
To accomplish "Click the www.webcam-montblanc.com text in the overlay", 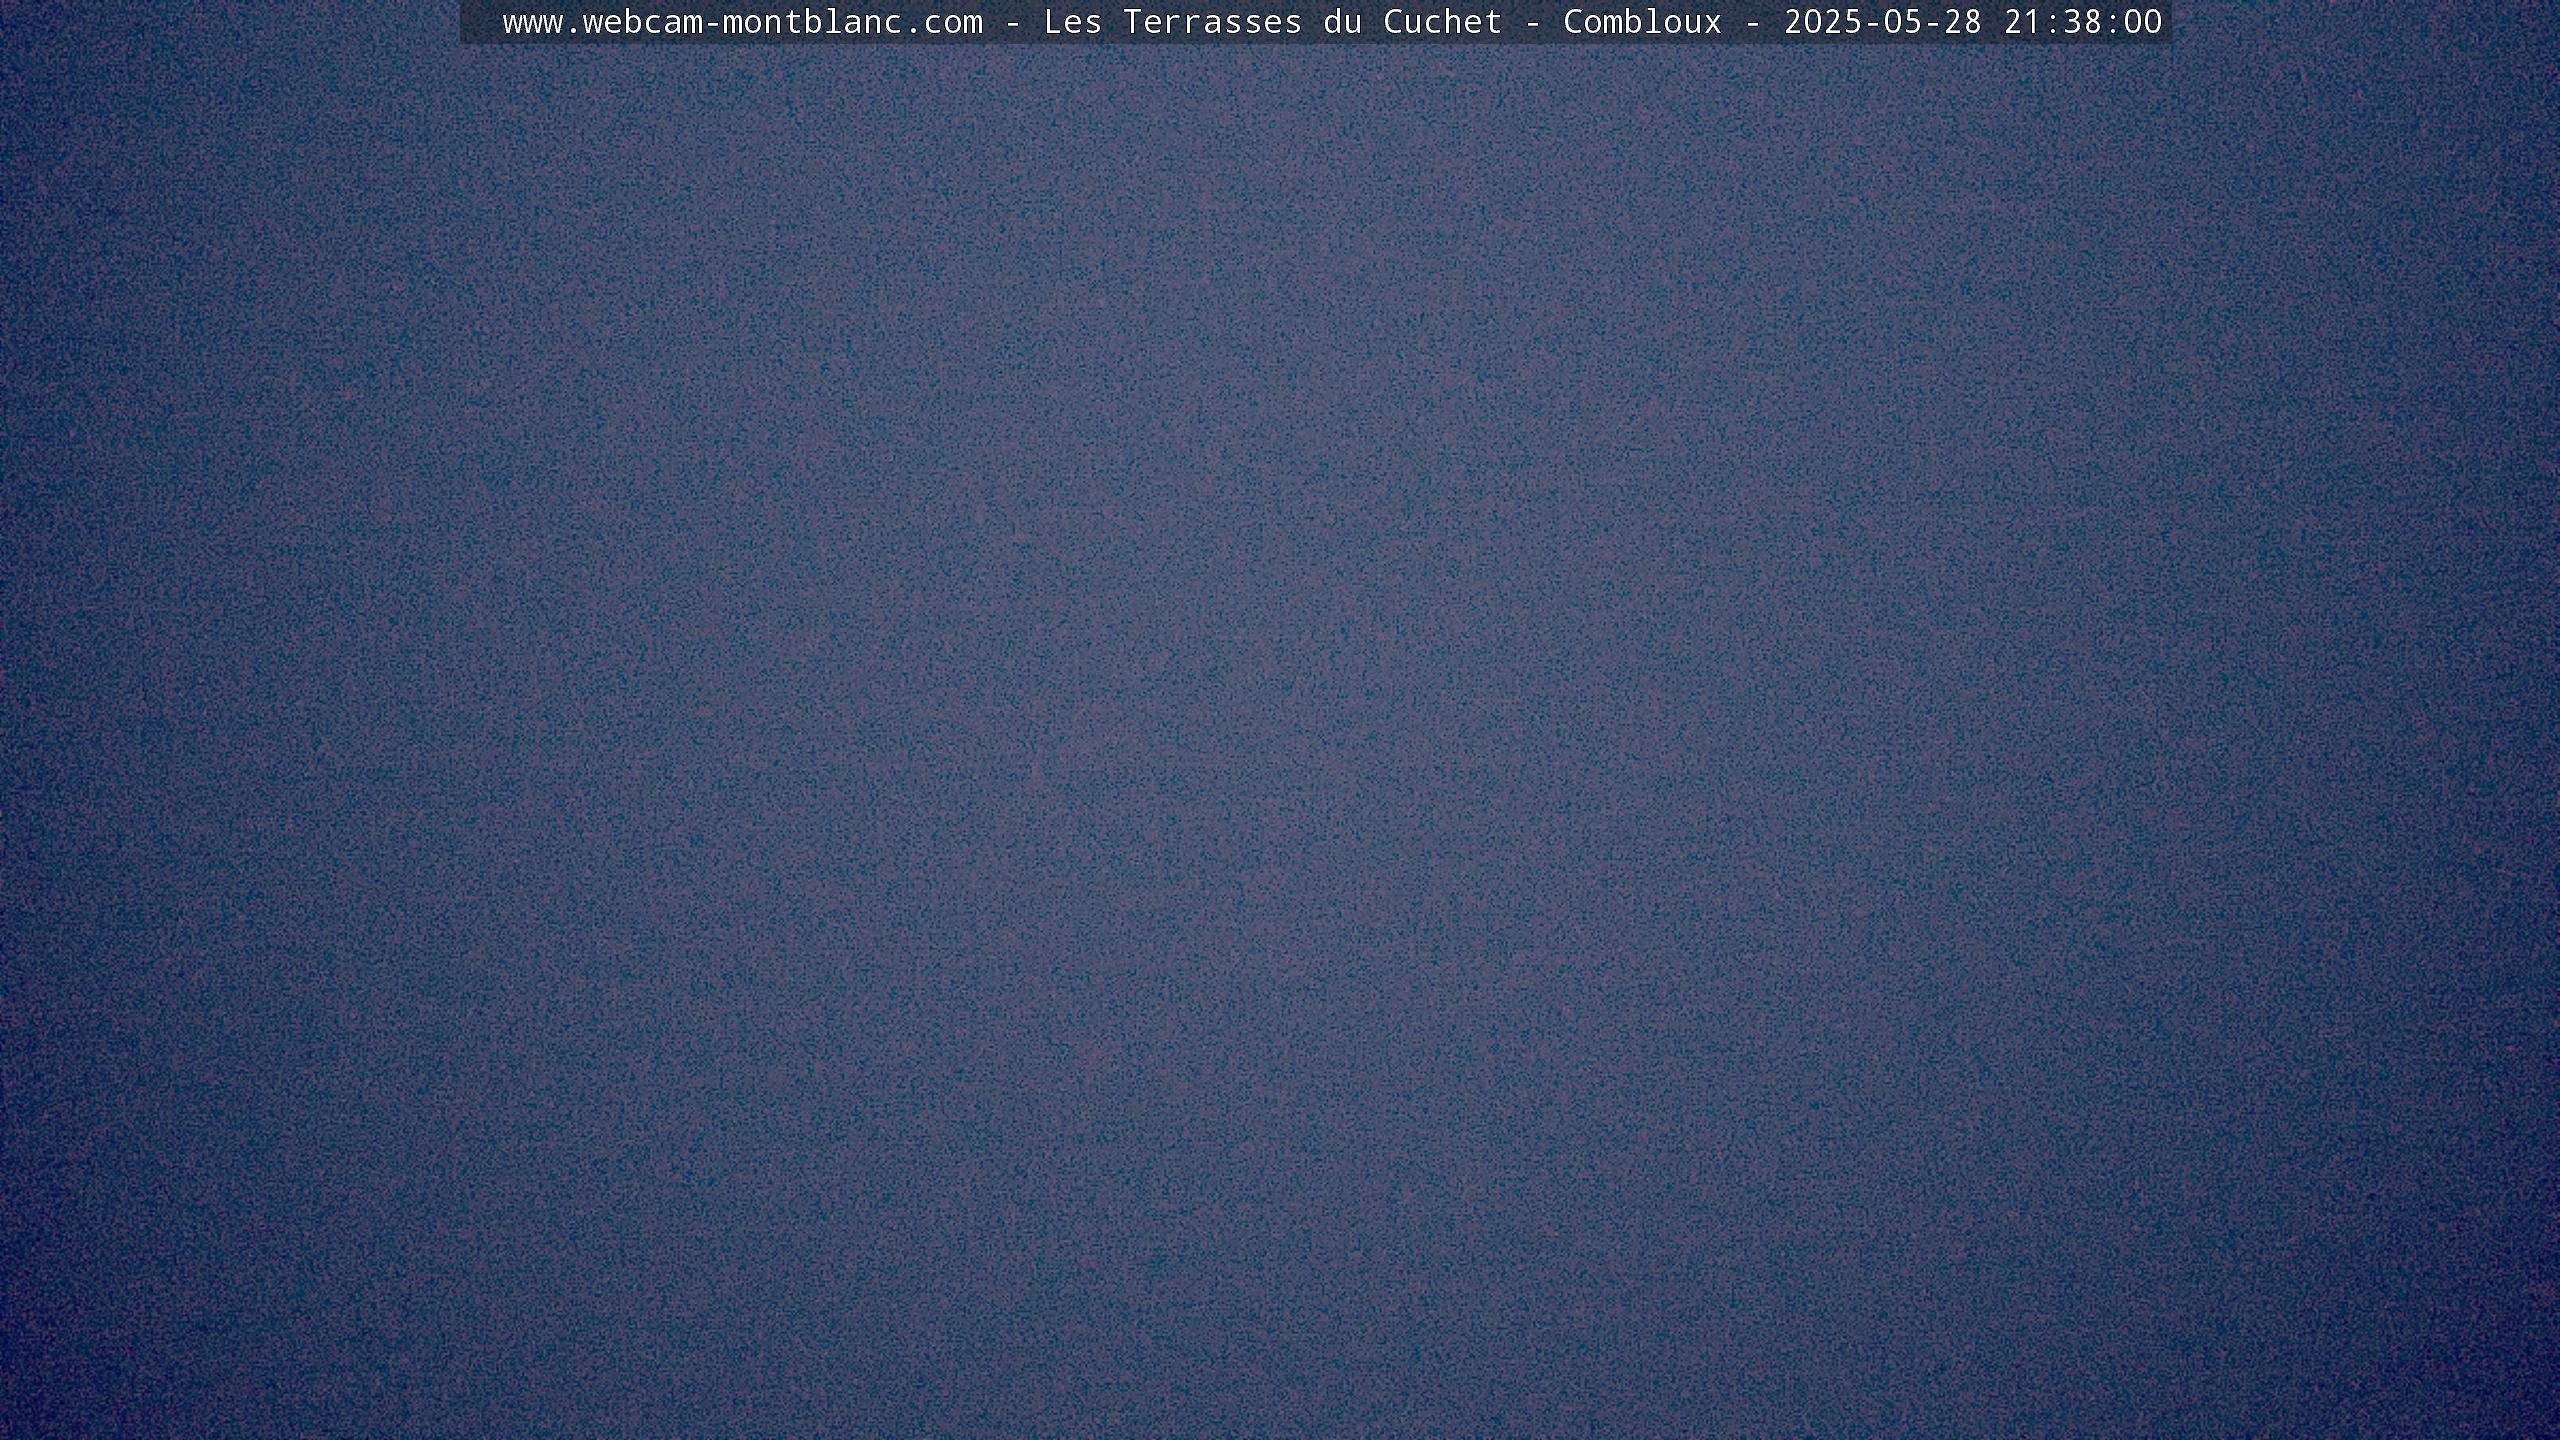I will [743, 22].
